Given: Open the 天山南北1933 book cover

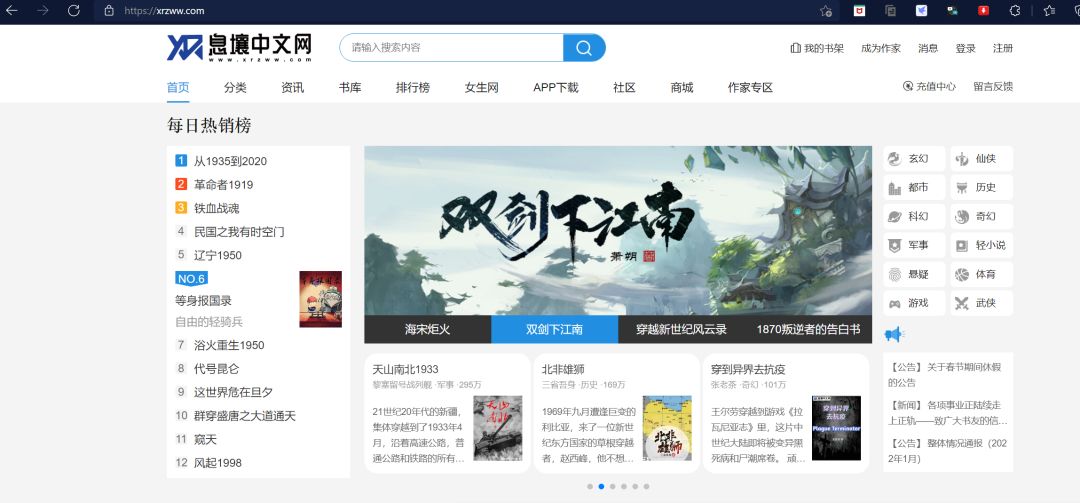Looking at the screenshot, I should pyautogui.click(x=497, y=428).
